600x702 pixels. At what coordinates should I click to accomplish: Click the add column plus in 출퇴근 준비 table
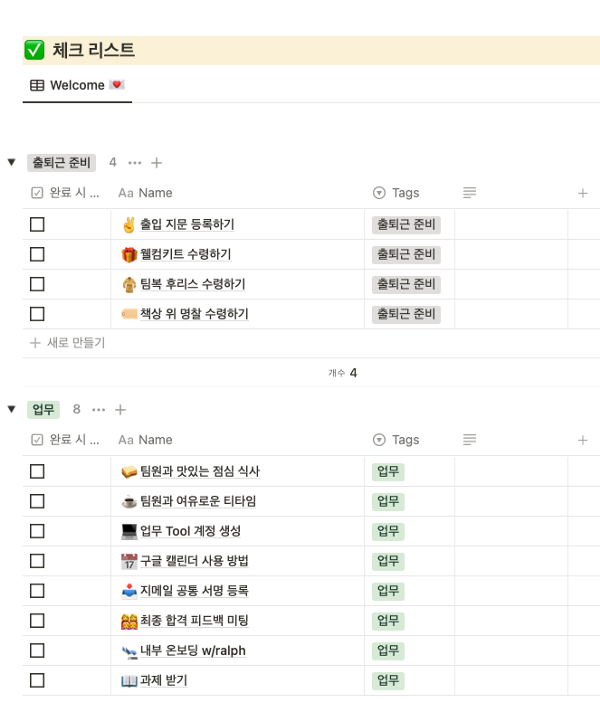(x=583, y=193)
